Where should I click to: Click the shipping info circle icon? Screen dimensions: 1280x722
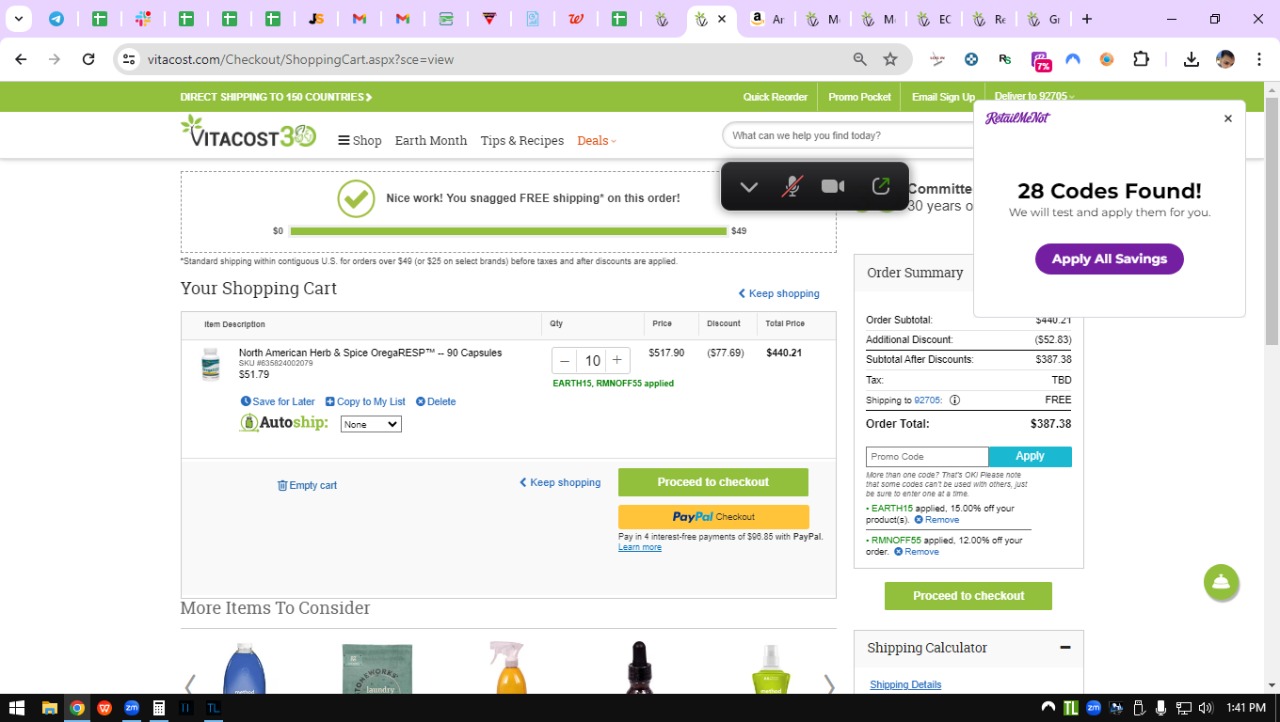click(954, 400)
